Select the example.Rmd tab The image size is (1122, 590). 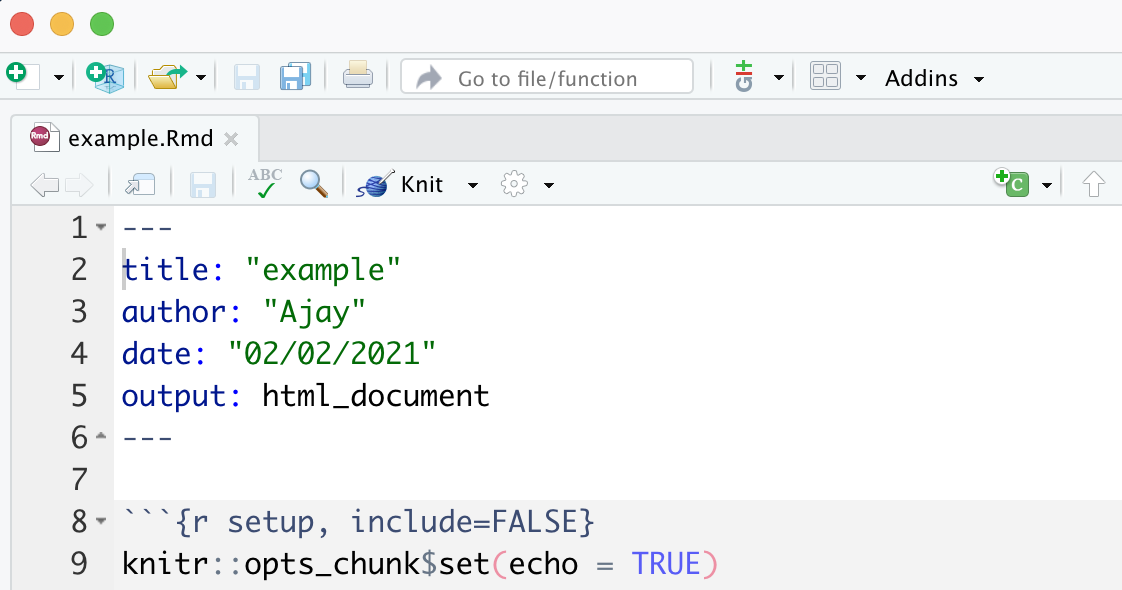pyautogui.click(x=135, y=138)
